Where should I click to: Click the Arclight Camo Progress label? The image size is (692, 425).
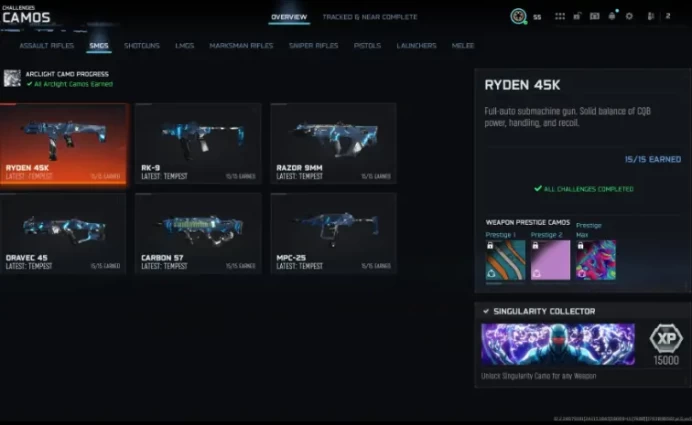67,74
